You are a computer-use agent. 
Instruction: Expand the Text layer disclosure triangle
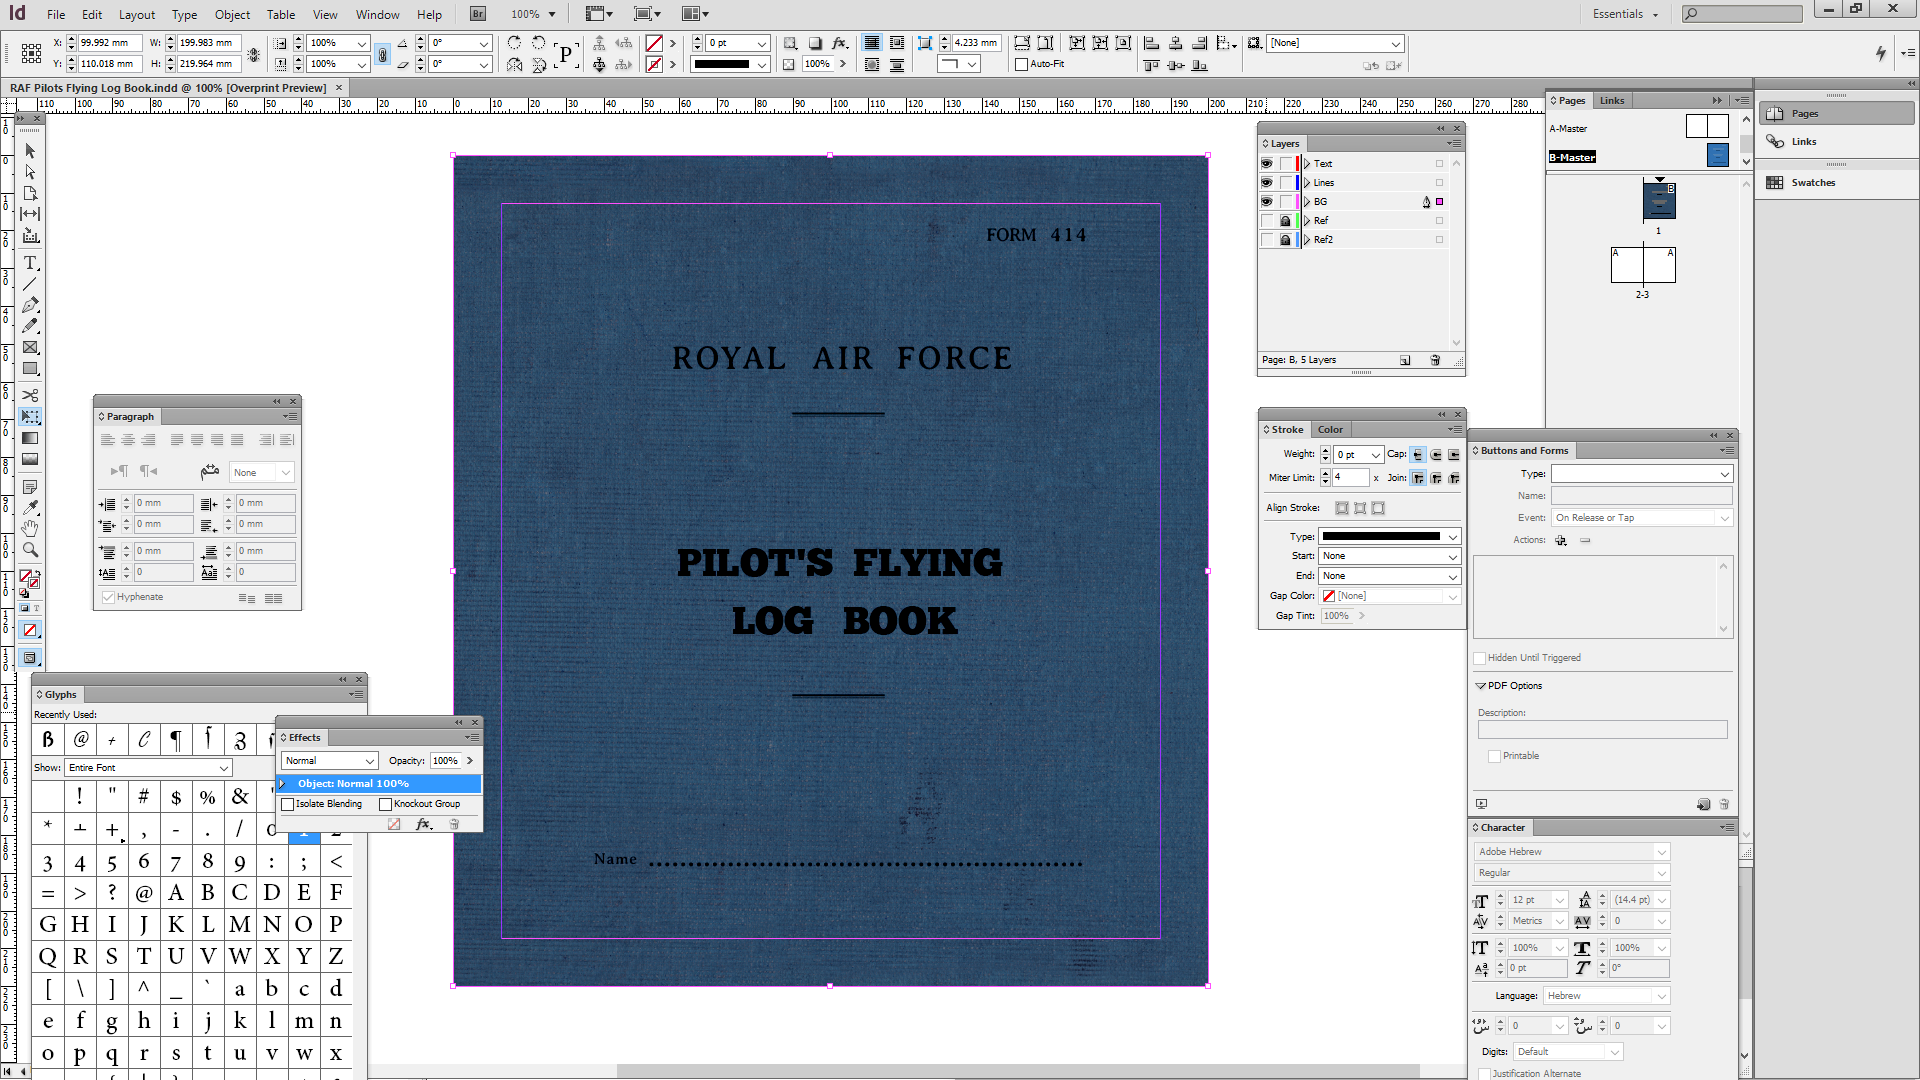click(1307, 163)
